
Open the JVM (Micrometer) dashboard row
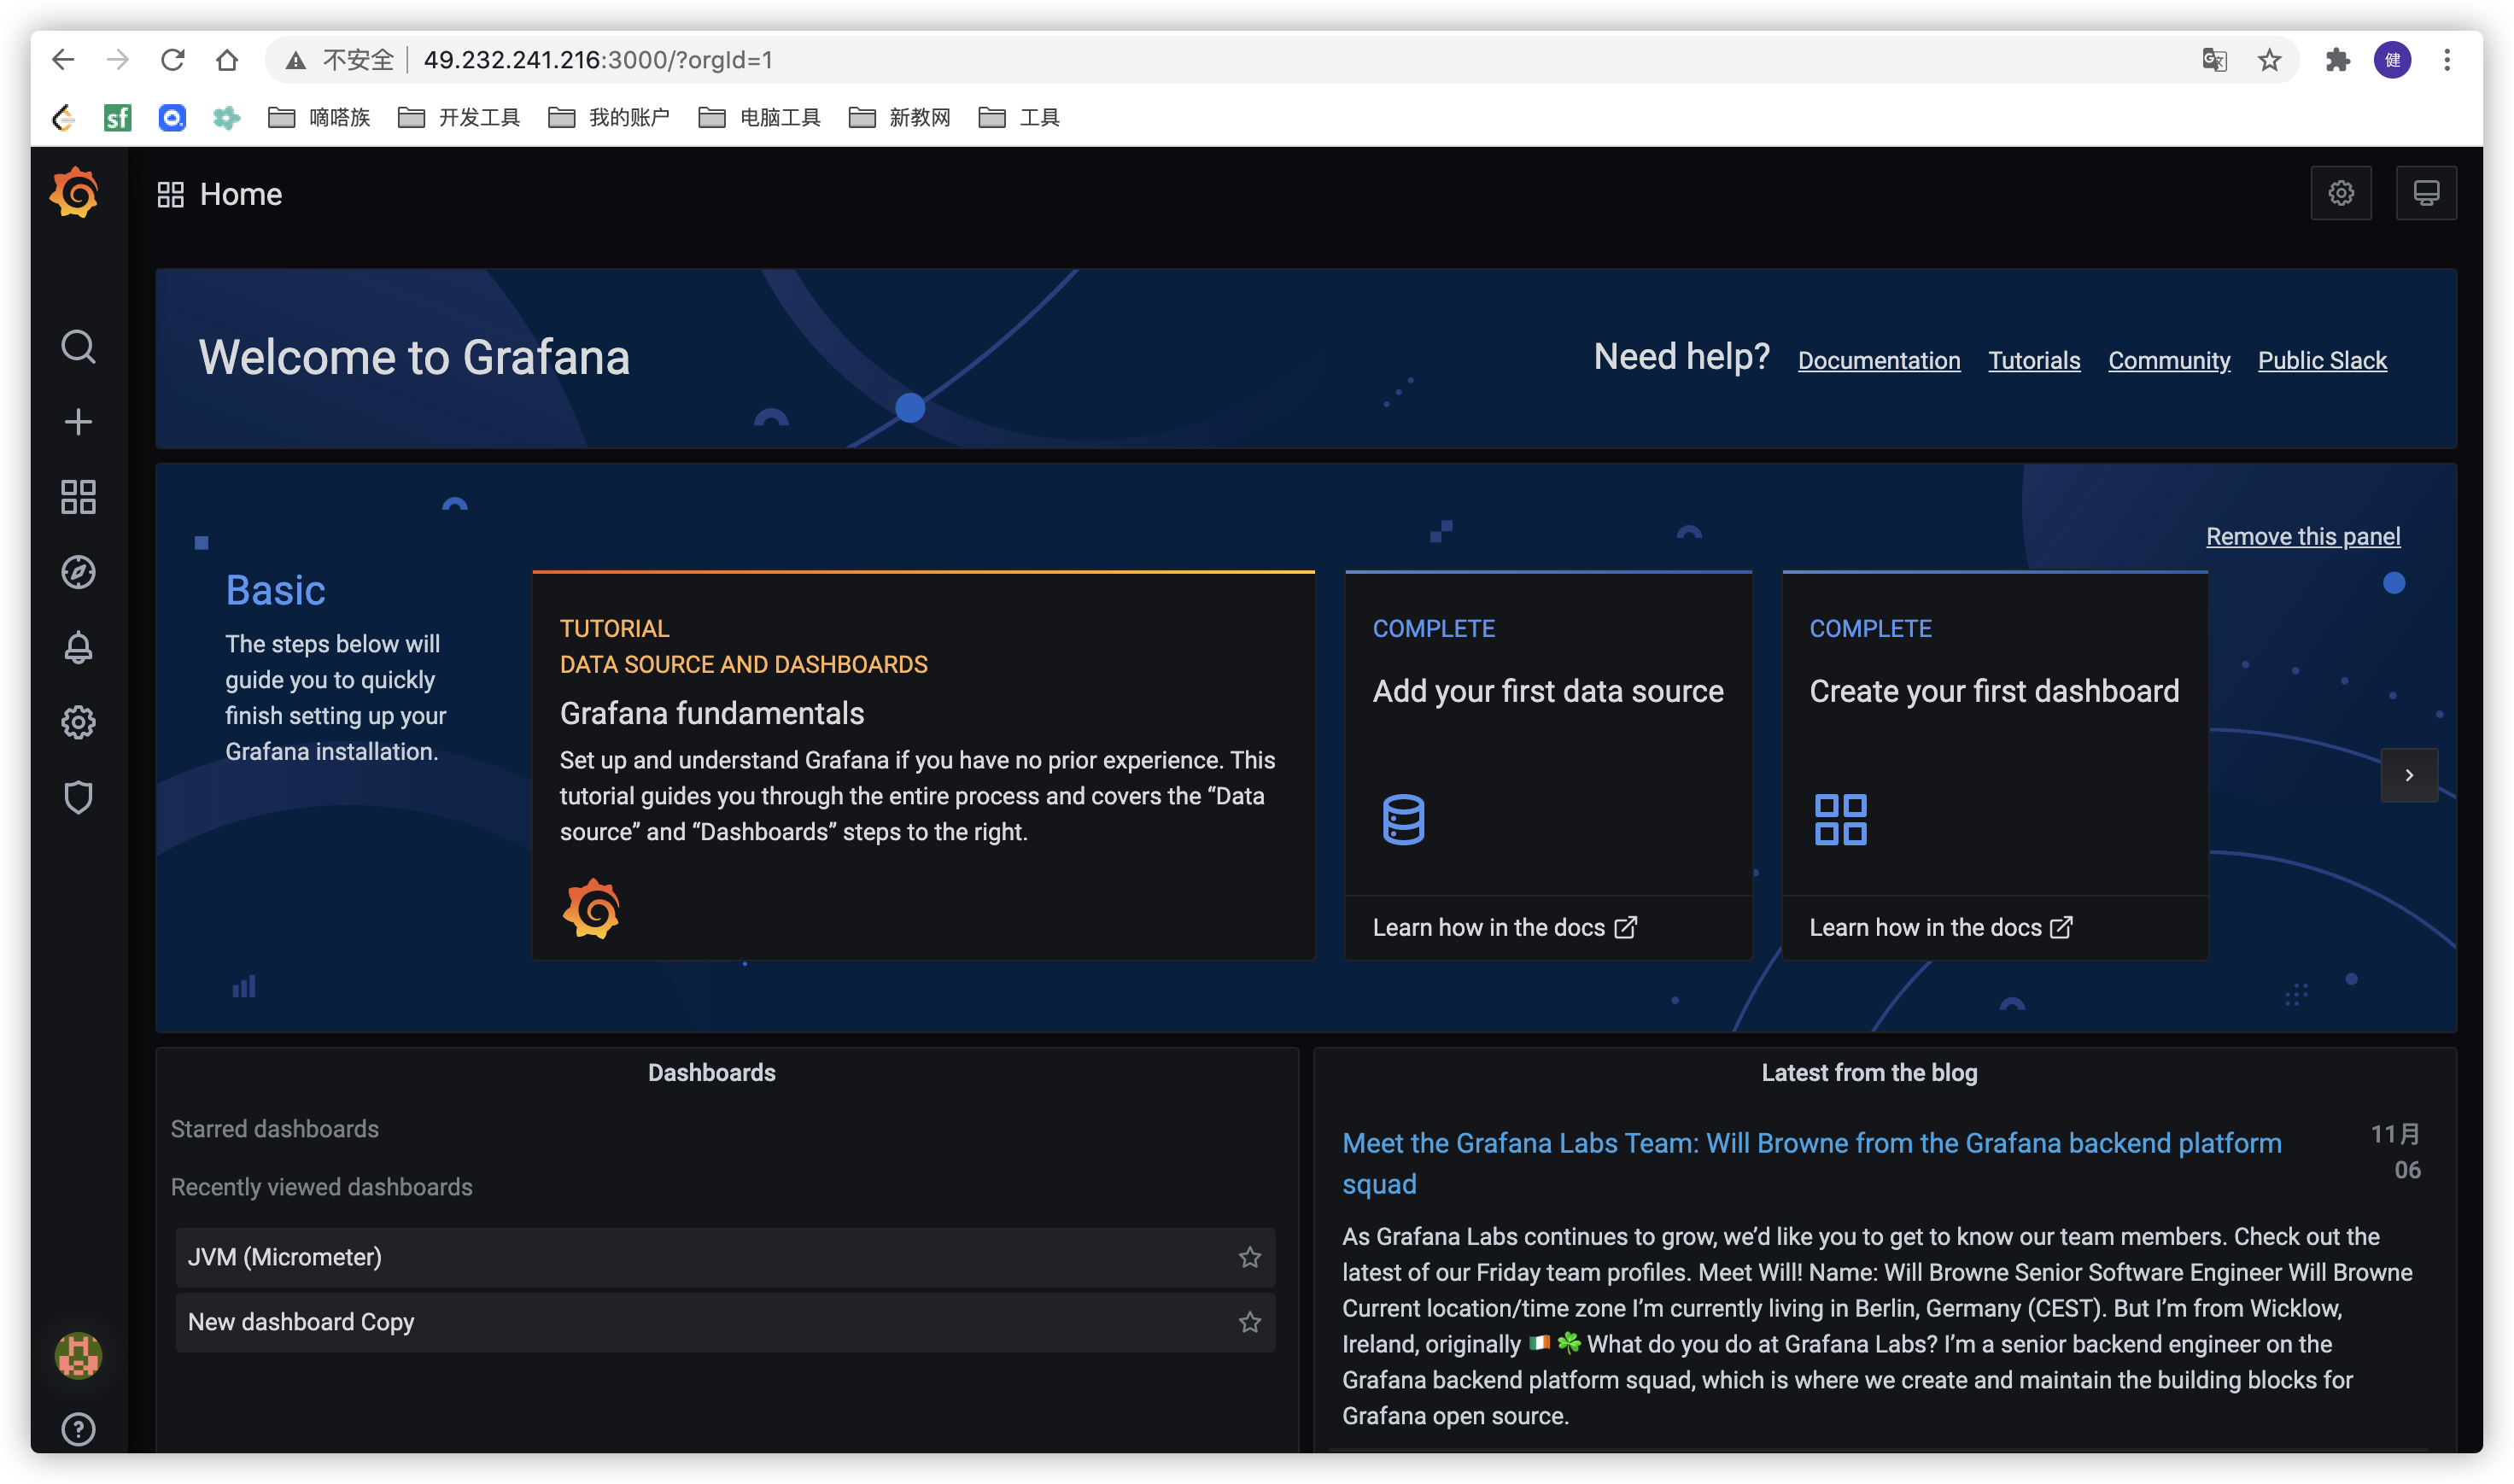[725, 1257]
